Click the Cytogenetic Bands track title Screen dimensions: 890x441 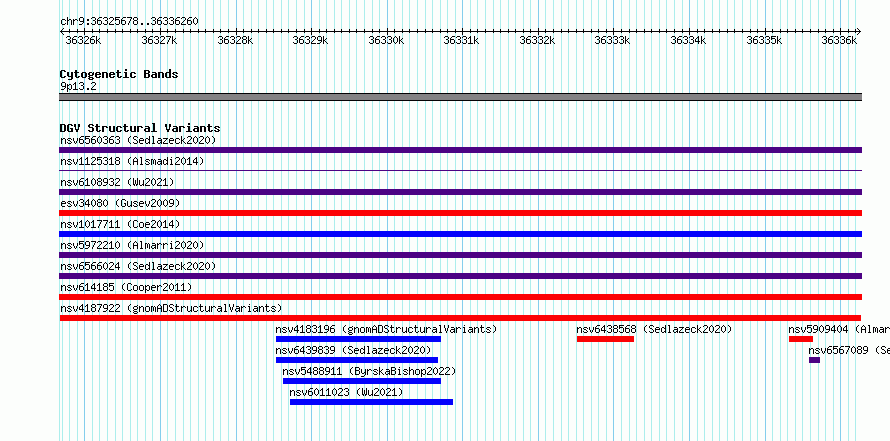click(x=119, y=74)
